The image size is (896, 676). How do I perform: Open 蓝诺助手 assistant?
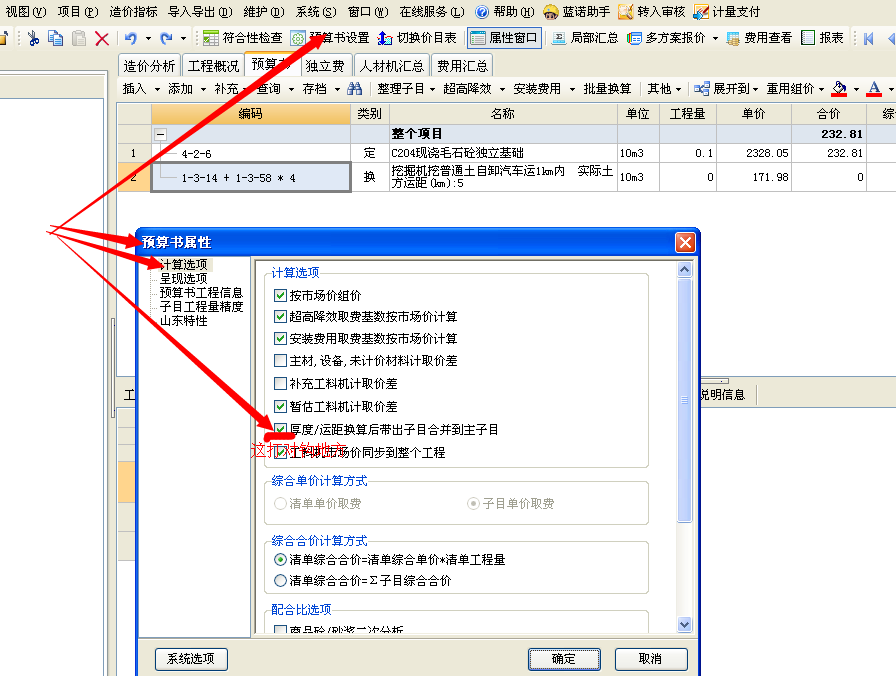pos(576,11)
